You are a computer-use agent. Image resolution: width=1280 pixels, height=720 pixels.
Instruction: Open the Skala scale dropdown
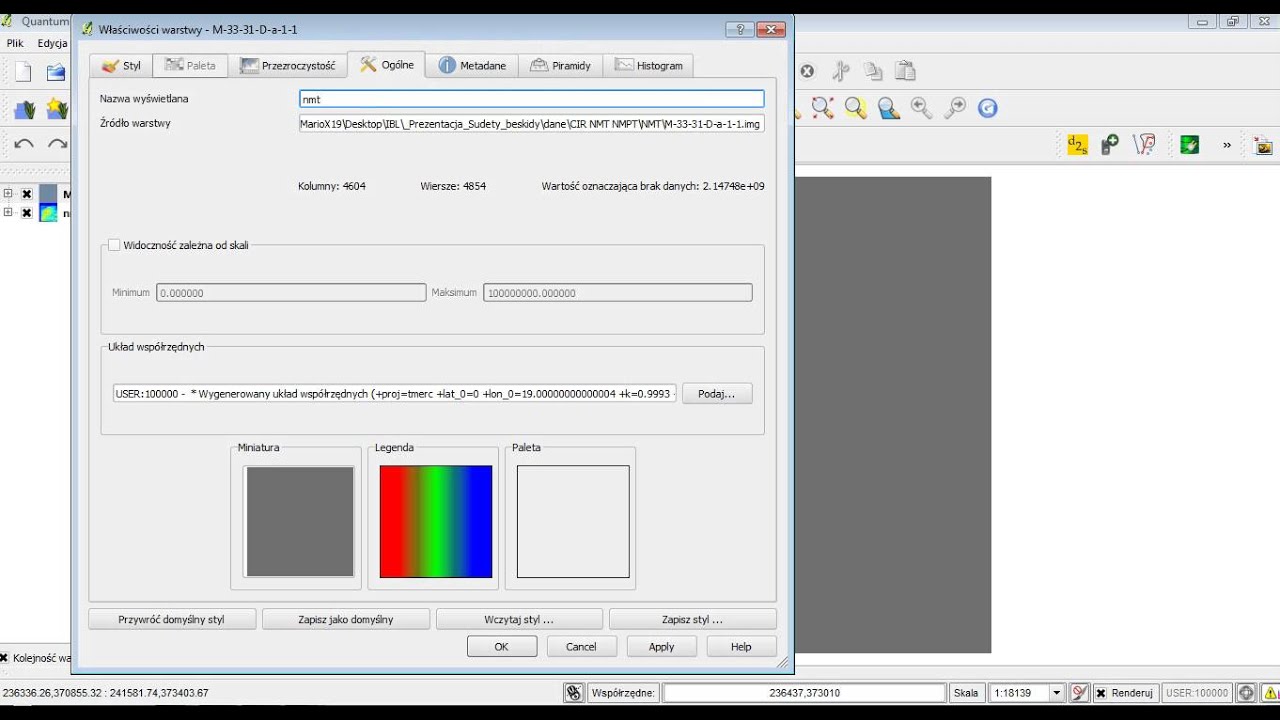(1057, 692)
